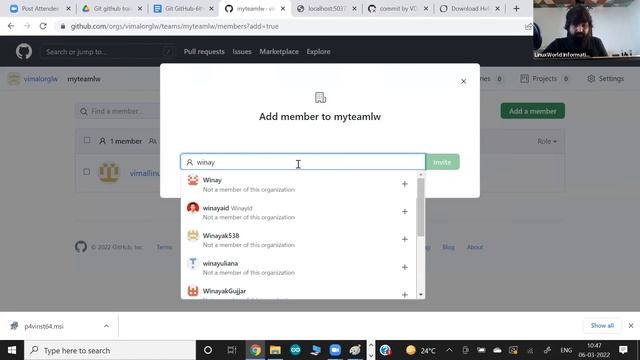Open Zoom from the taskbar
This screenshot has width=640, height=360.
coord(335,350)
